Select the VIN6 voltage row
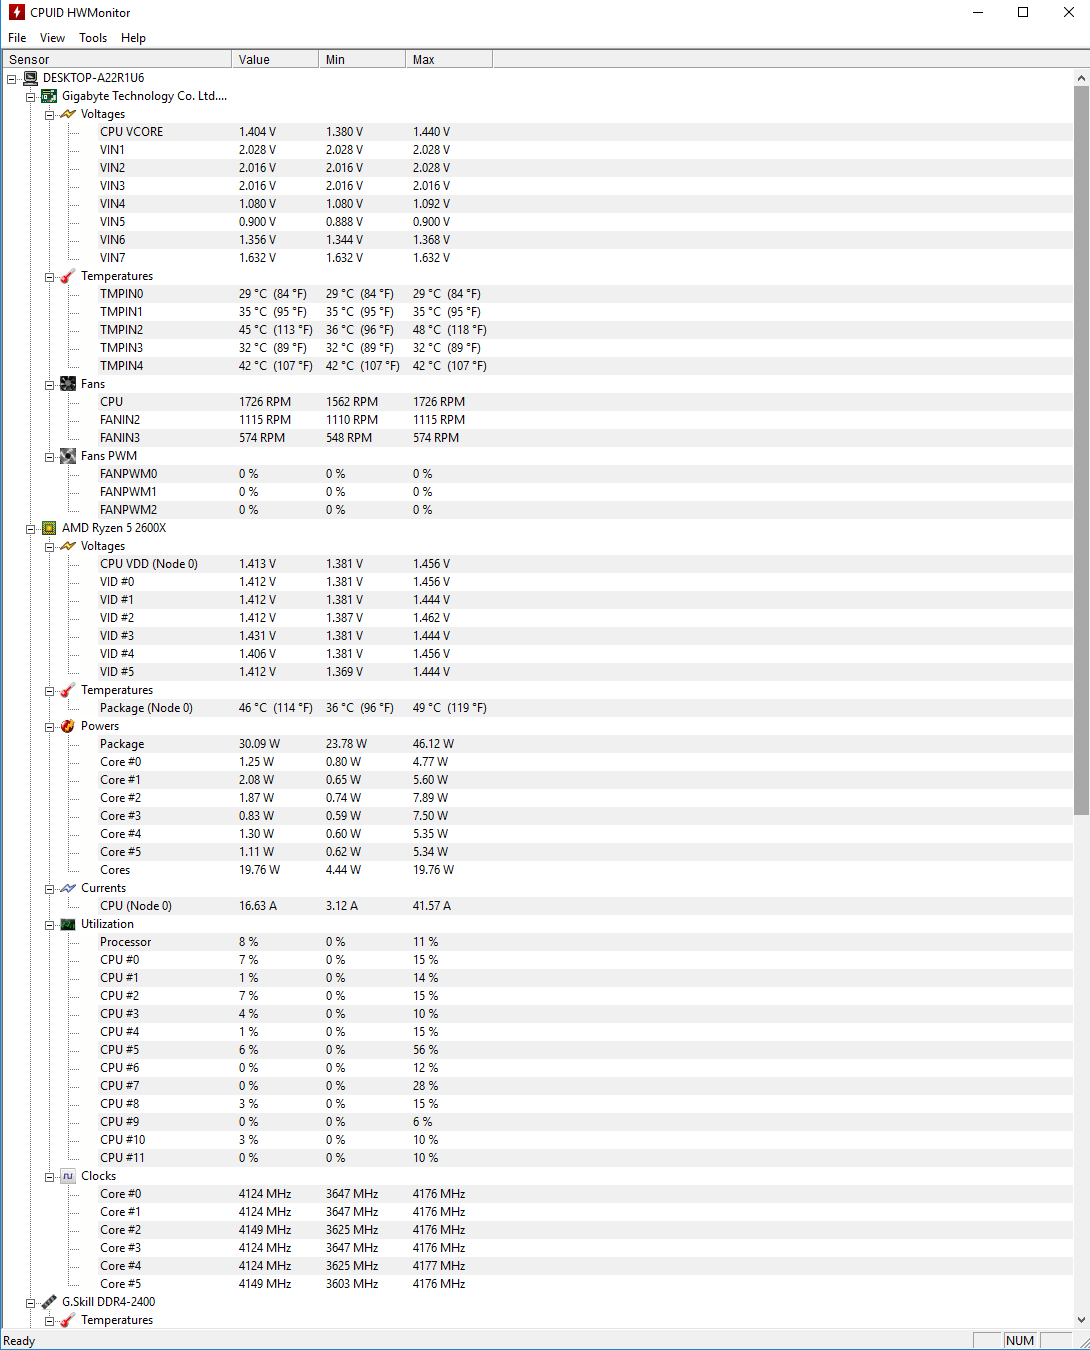1090x1350 pixels. (537, 240)
